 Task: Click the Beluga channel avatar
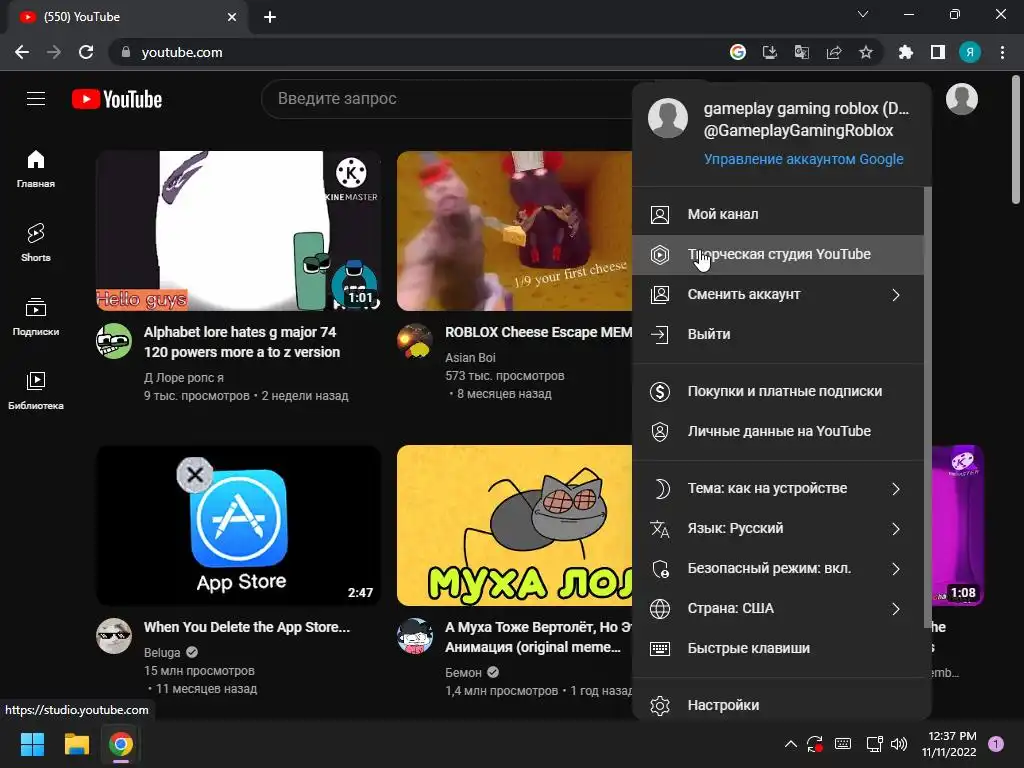point(114,636)
